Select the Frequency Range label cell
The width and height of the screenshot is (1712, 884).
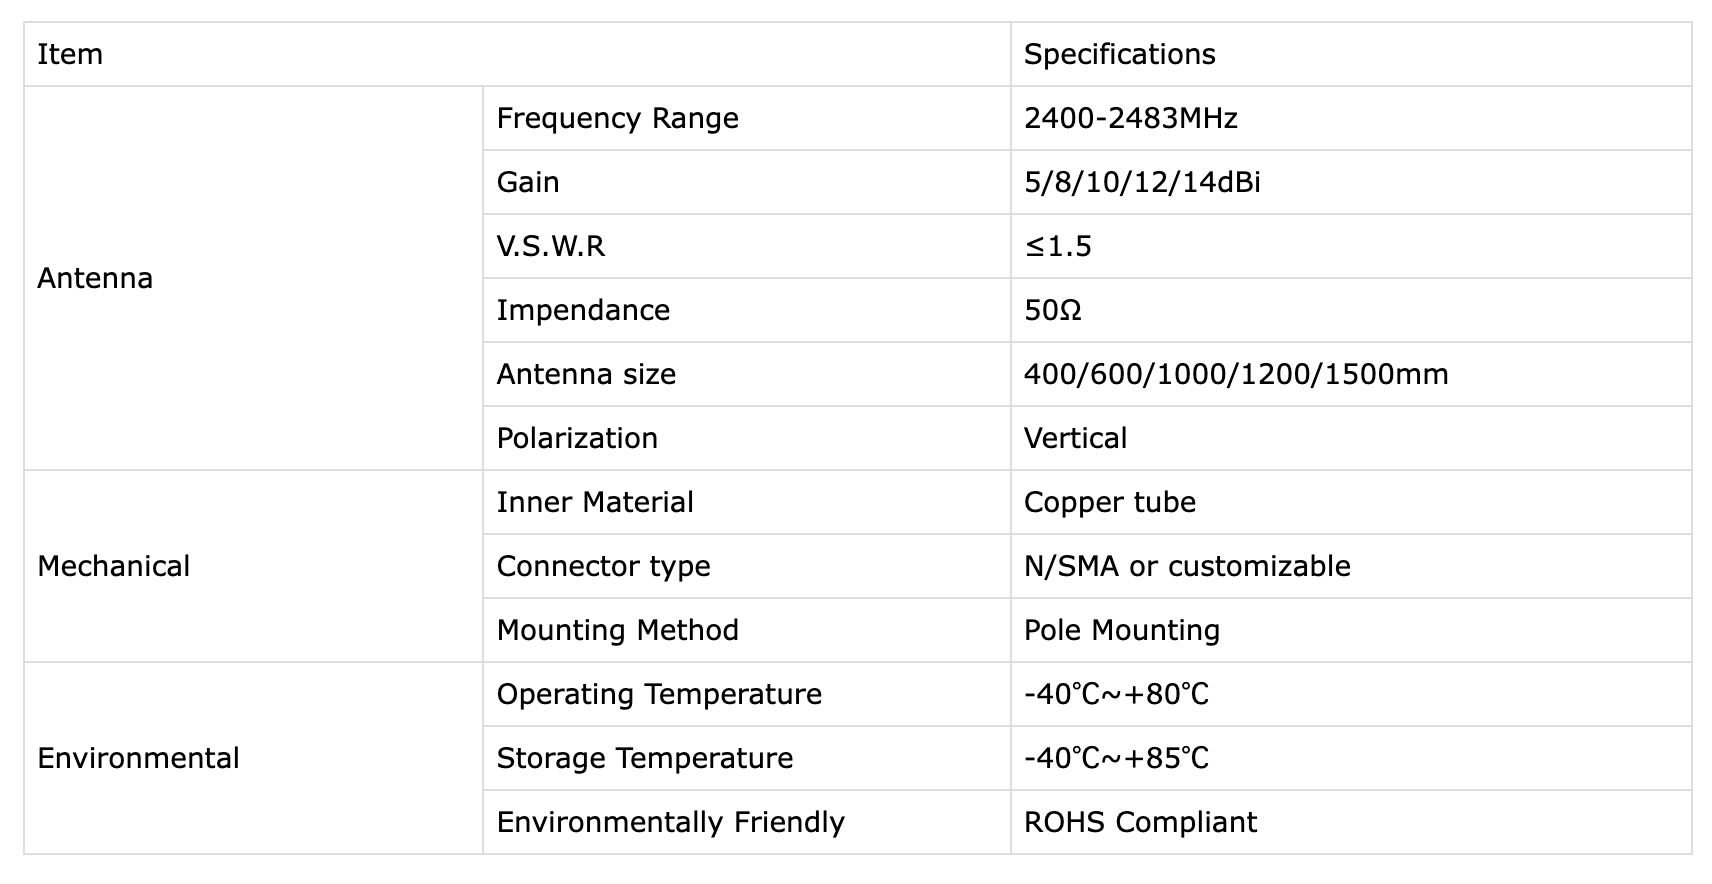click(x=617, y=118)
